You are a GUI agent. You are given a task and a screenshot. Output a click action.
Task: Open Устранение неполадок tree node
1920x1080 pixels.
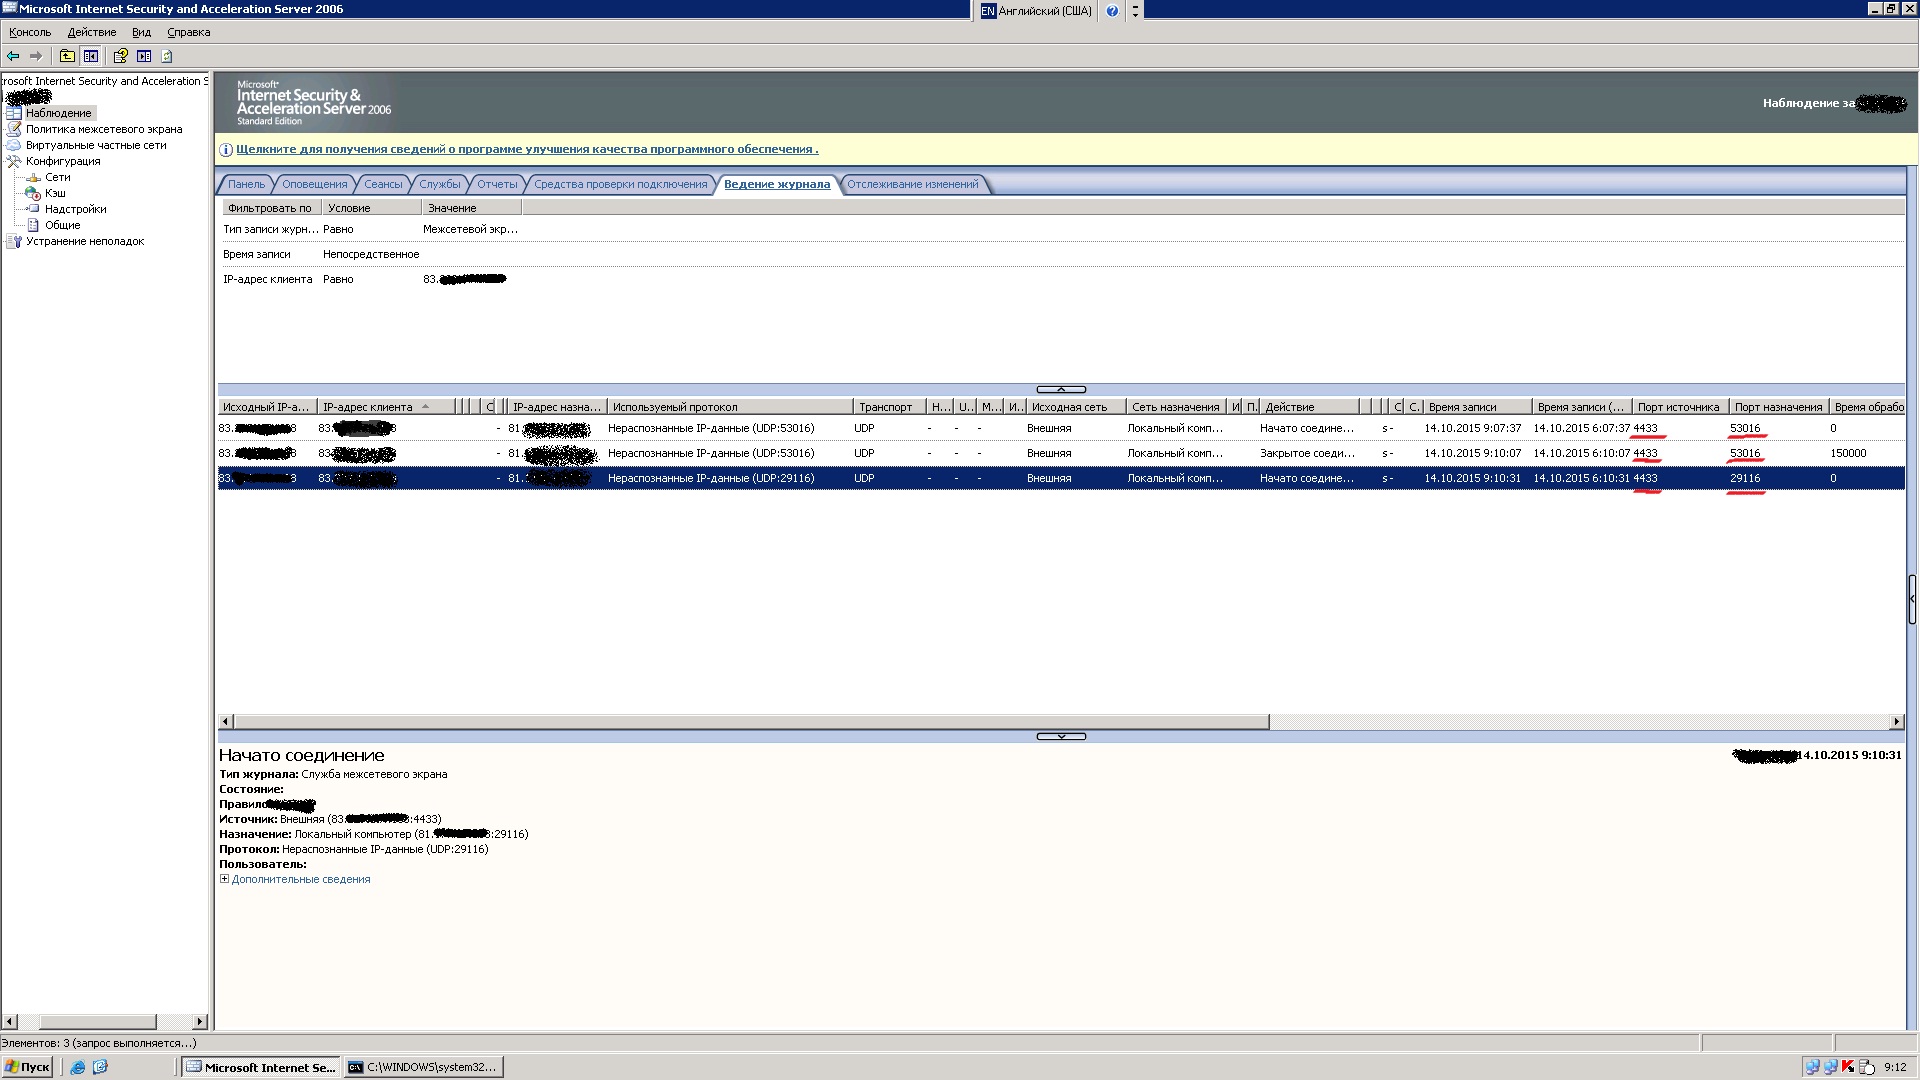pos(85,241)
